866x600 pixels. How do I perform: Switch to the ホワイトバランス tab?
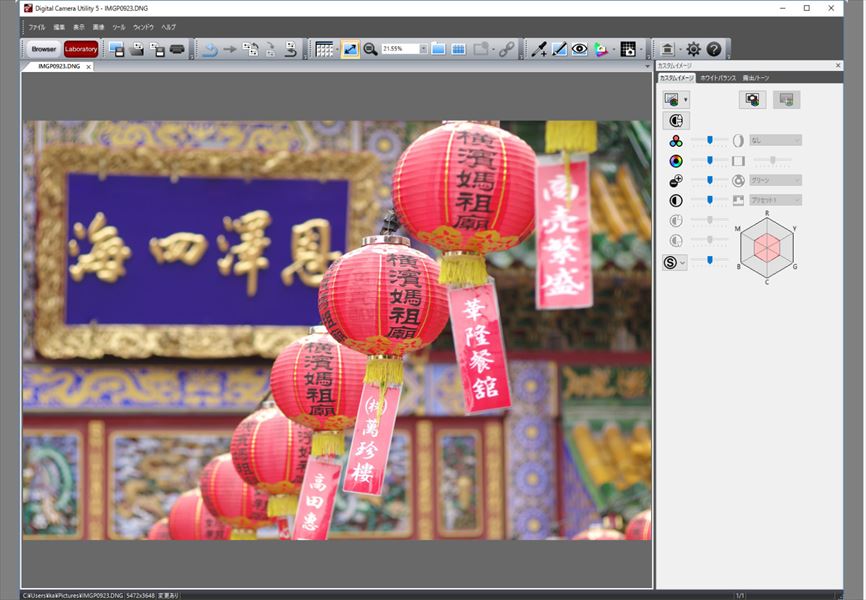(718, 78)
